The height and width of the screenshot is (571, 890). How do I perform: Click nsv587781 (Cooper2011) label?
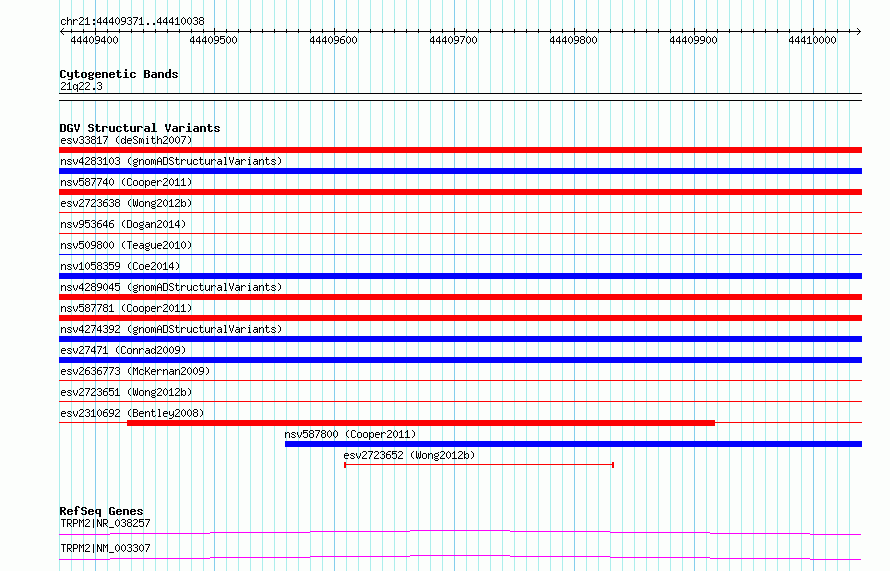[x=126, y=308]
